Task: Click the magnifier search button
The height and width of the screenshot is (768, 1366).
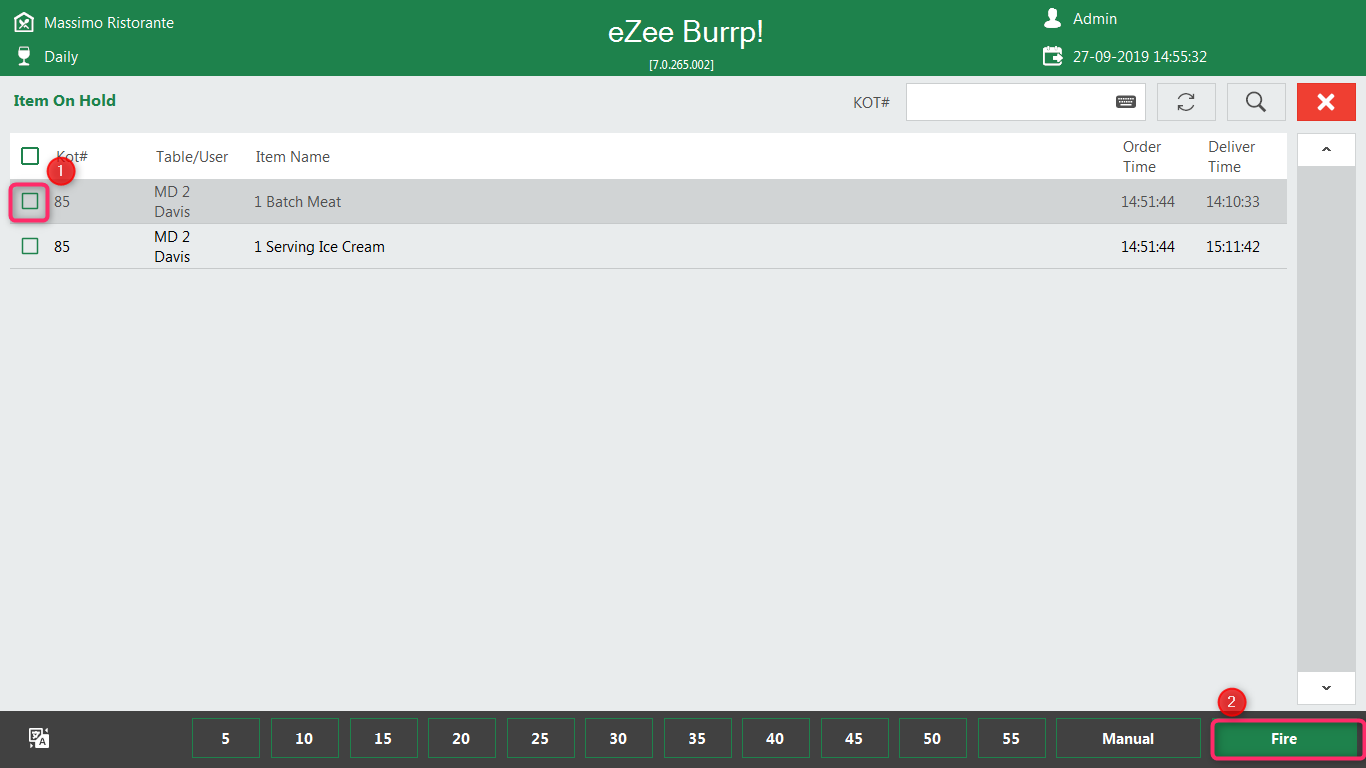Action: [x=1256, y=102]
